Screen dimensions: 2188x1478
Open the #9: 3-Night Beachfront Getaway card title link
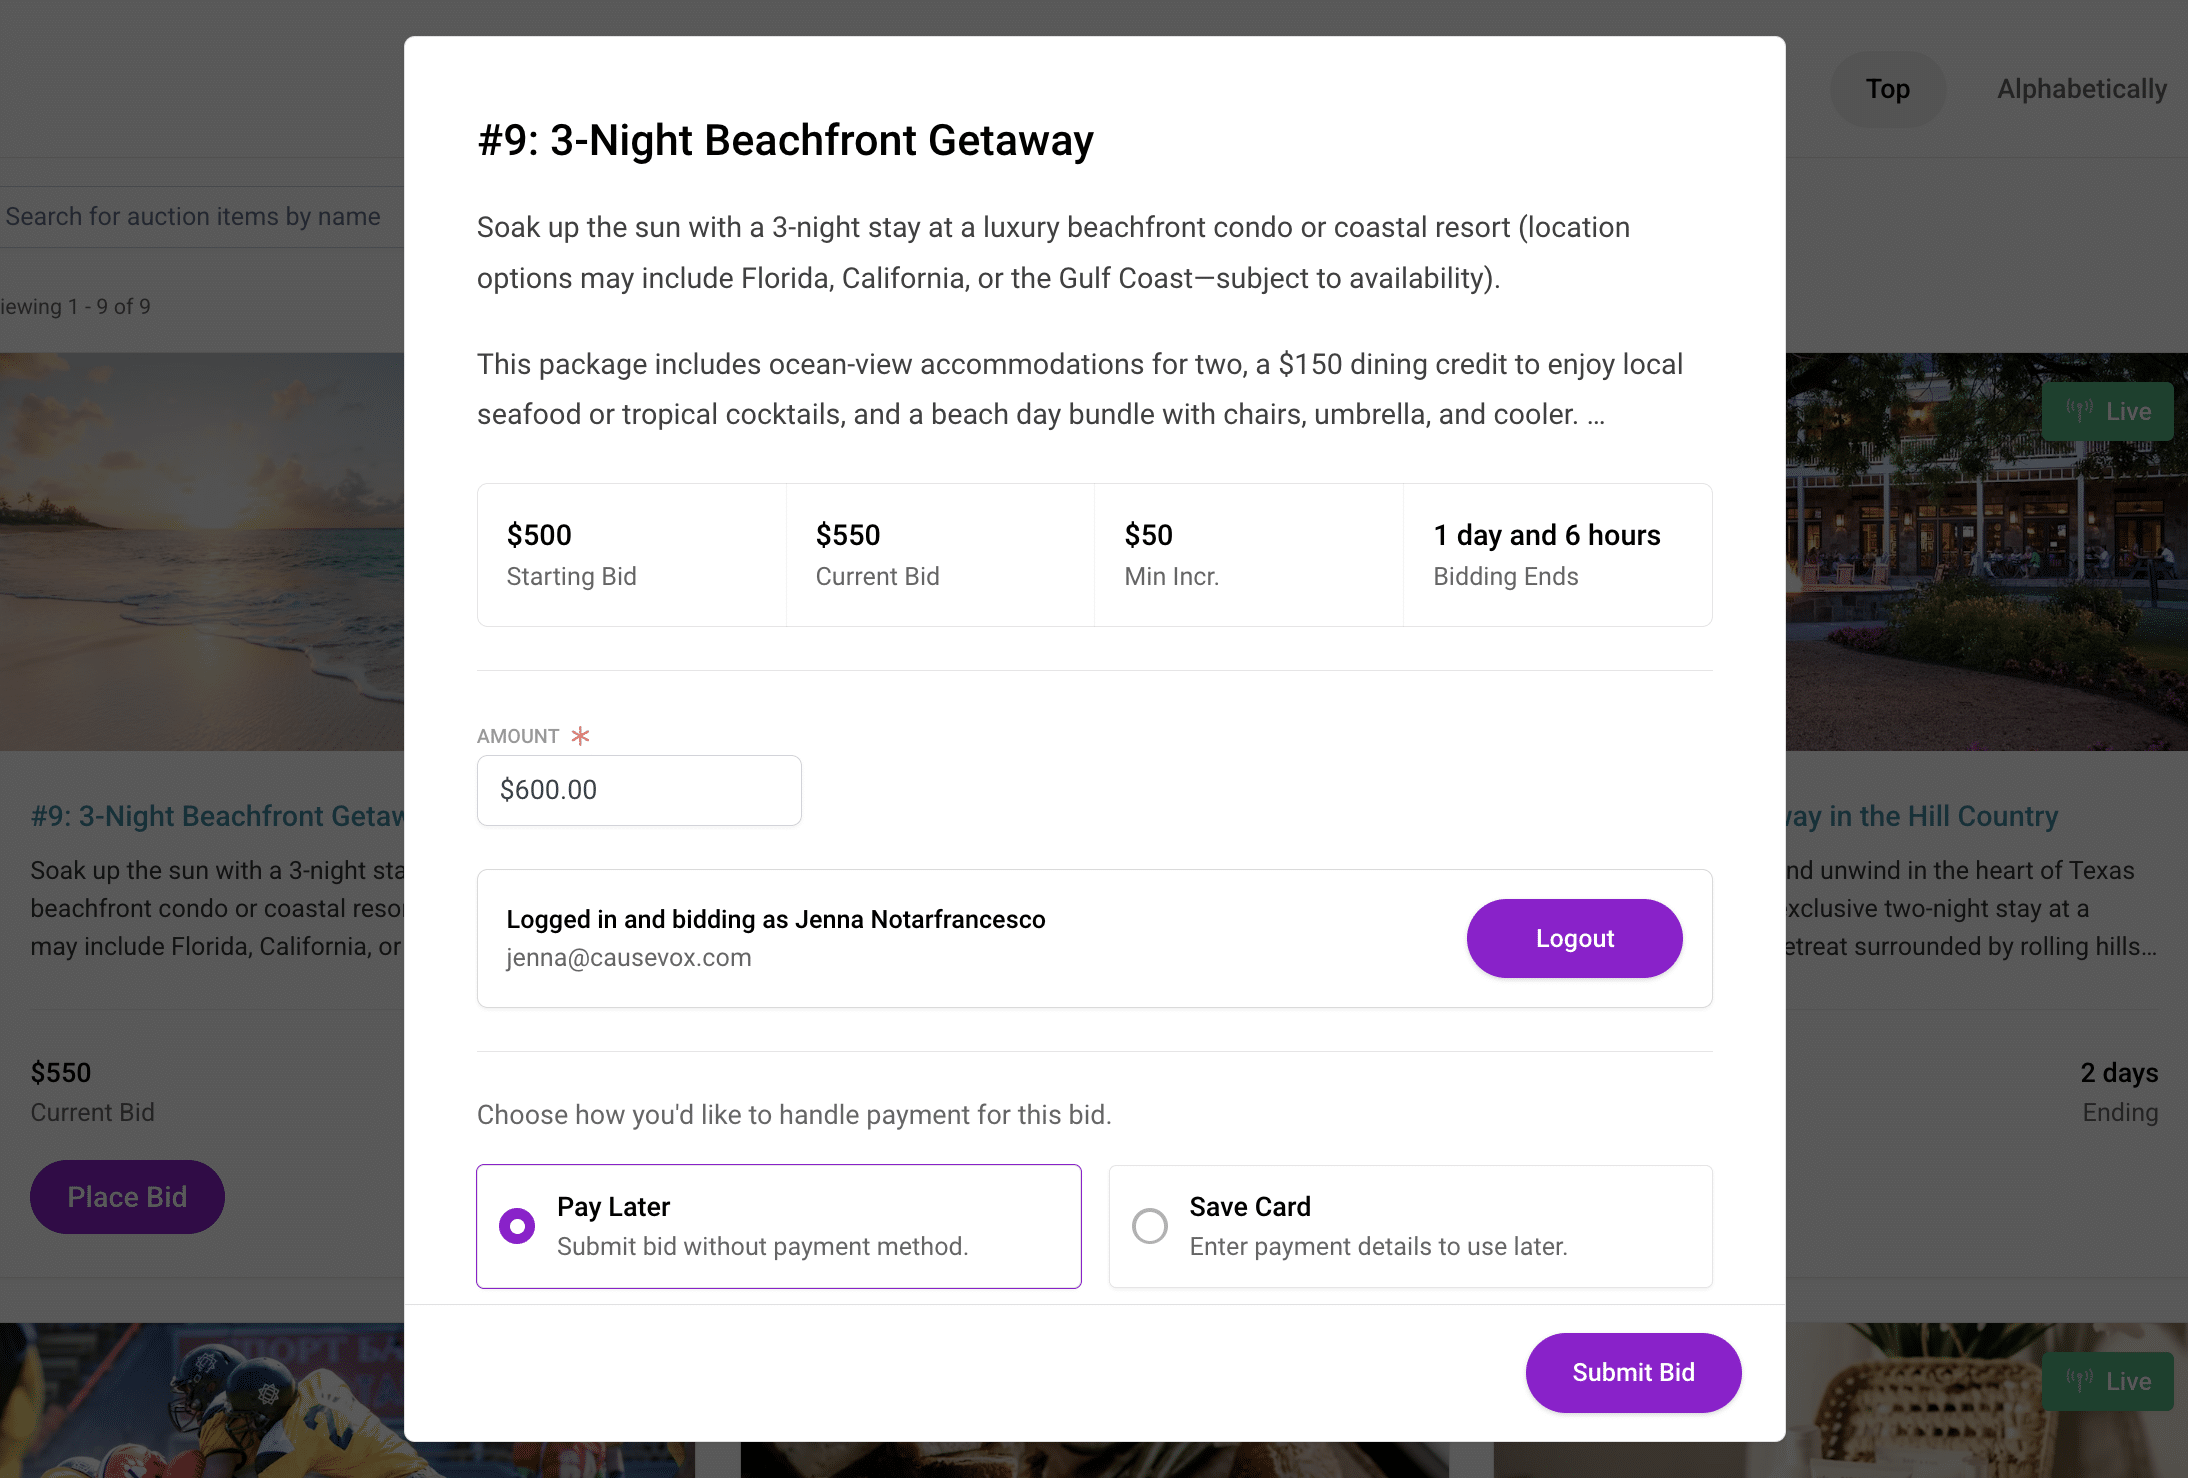coord(217,816)
